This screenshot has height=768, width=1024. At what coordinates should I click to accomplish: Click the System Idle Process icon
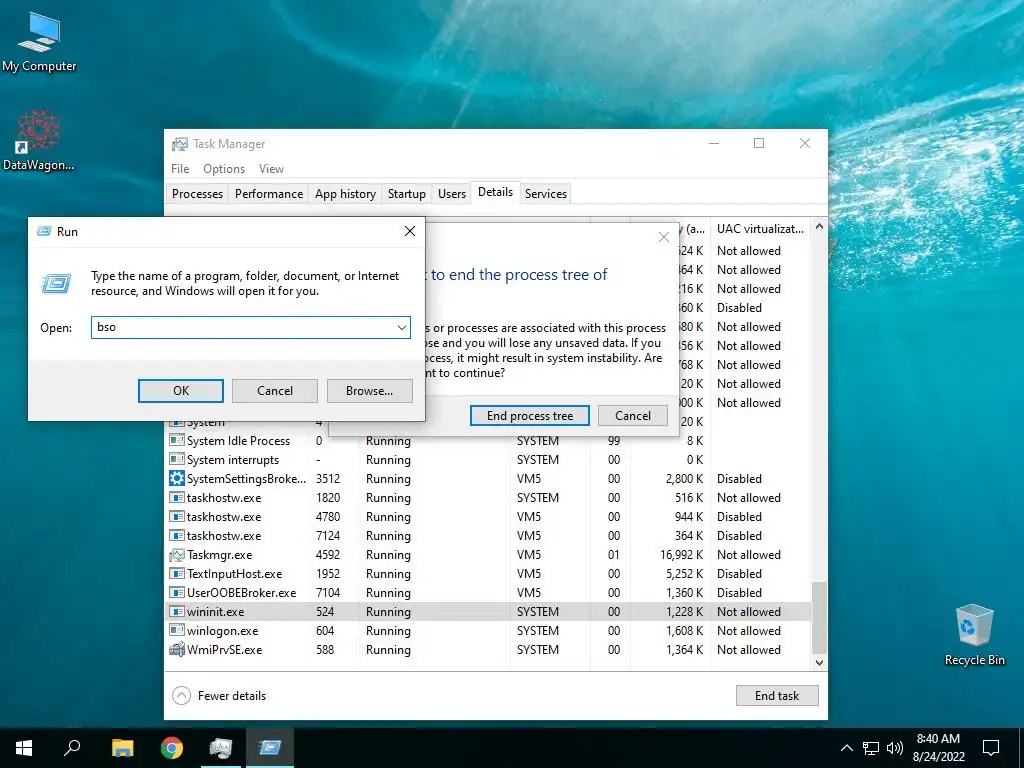(x=176, y=441)
